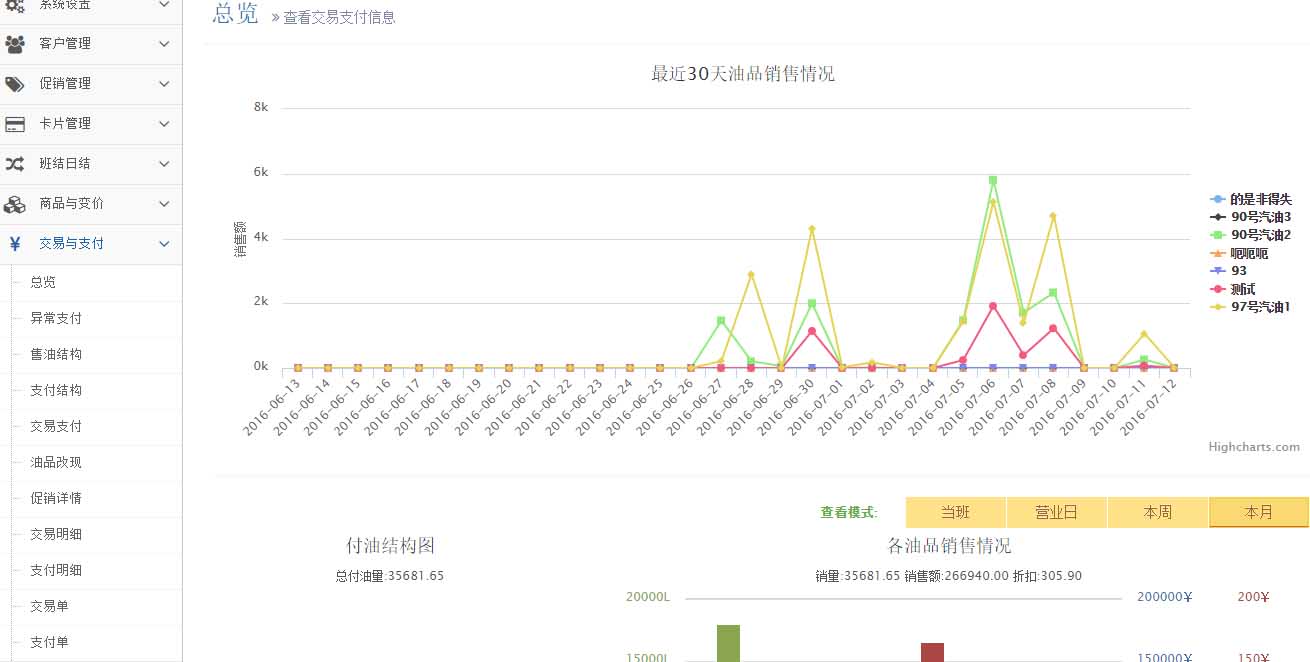This screenshot has height=662, width=1310.
Task: Open the 售油结构 submenu item
Action: click(x=56, y=355)
